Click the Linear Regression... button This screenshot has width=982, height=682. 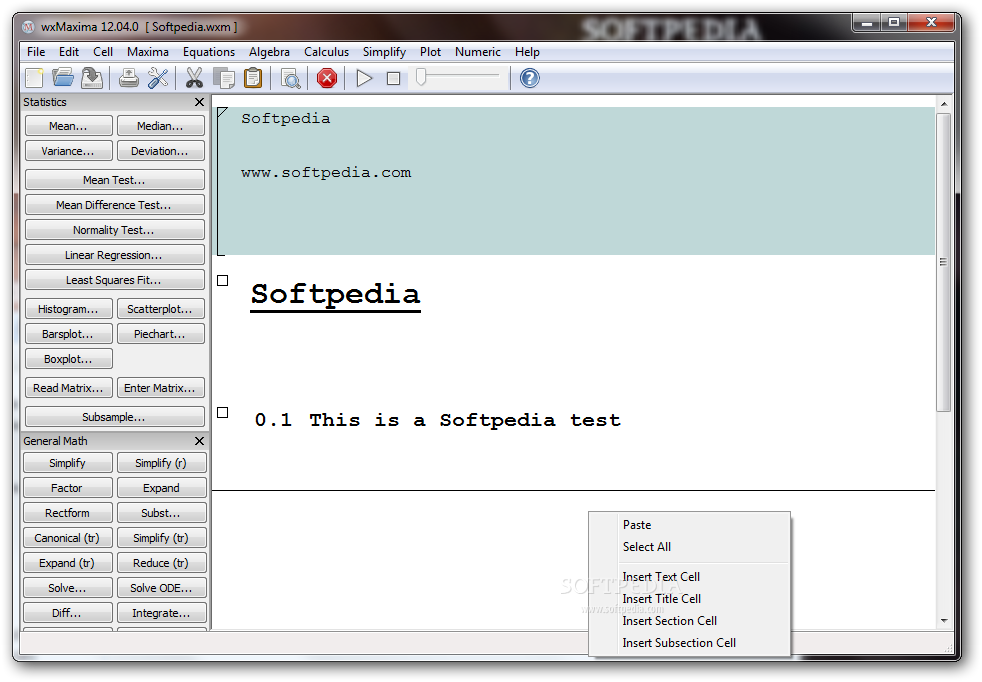115,255
